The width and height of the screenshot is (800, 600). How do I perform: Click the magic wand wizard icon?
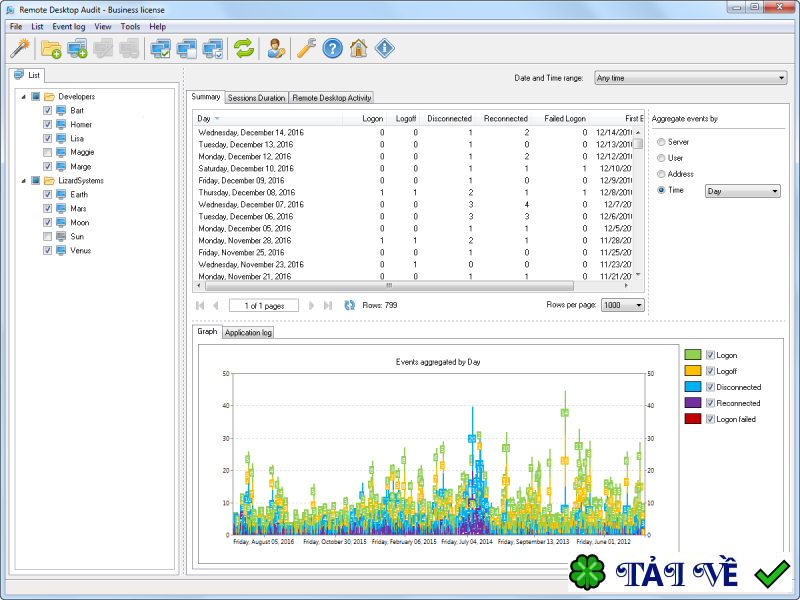point(20,47)
